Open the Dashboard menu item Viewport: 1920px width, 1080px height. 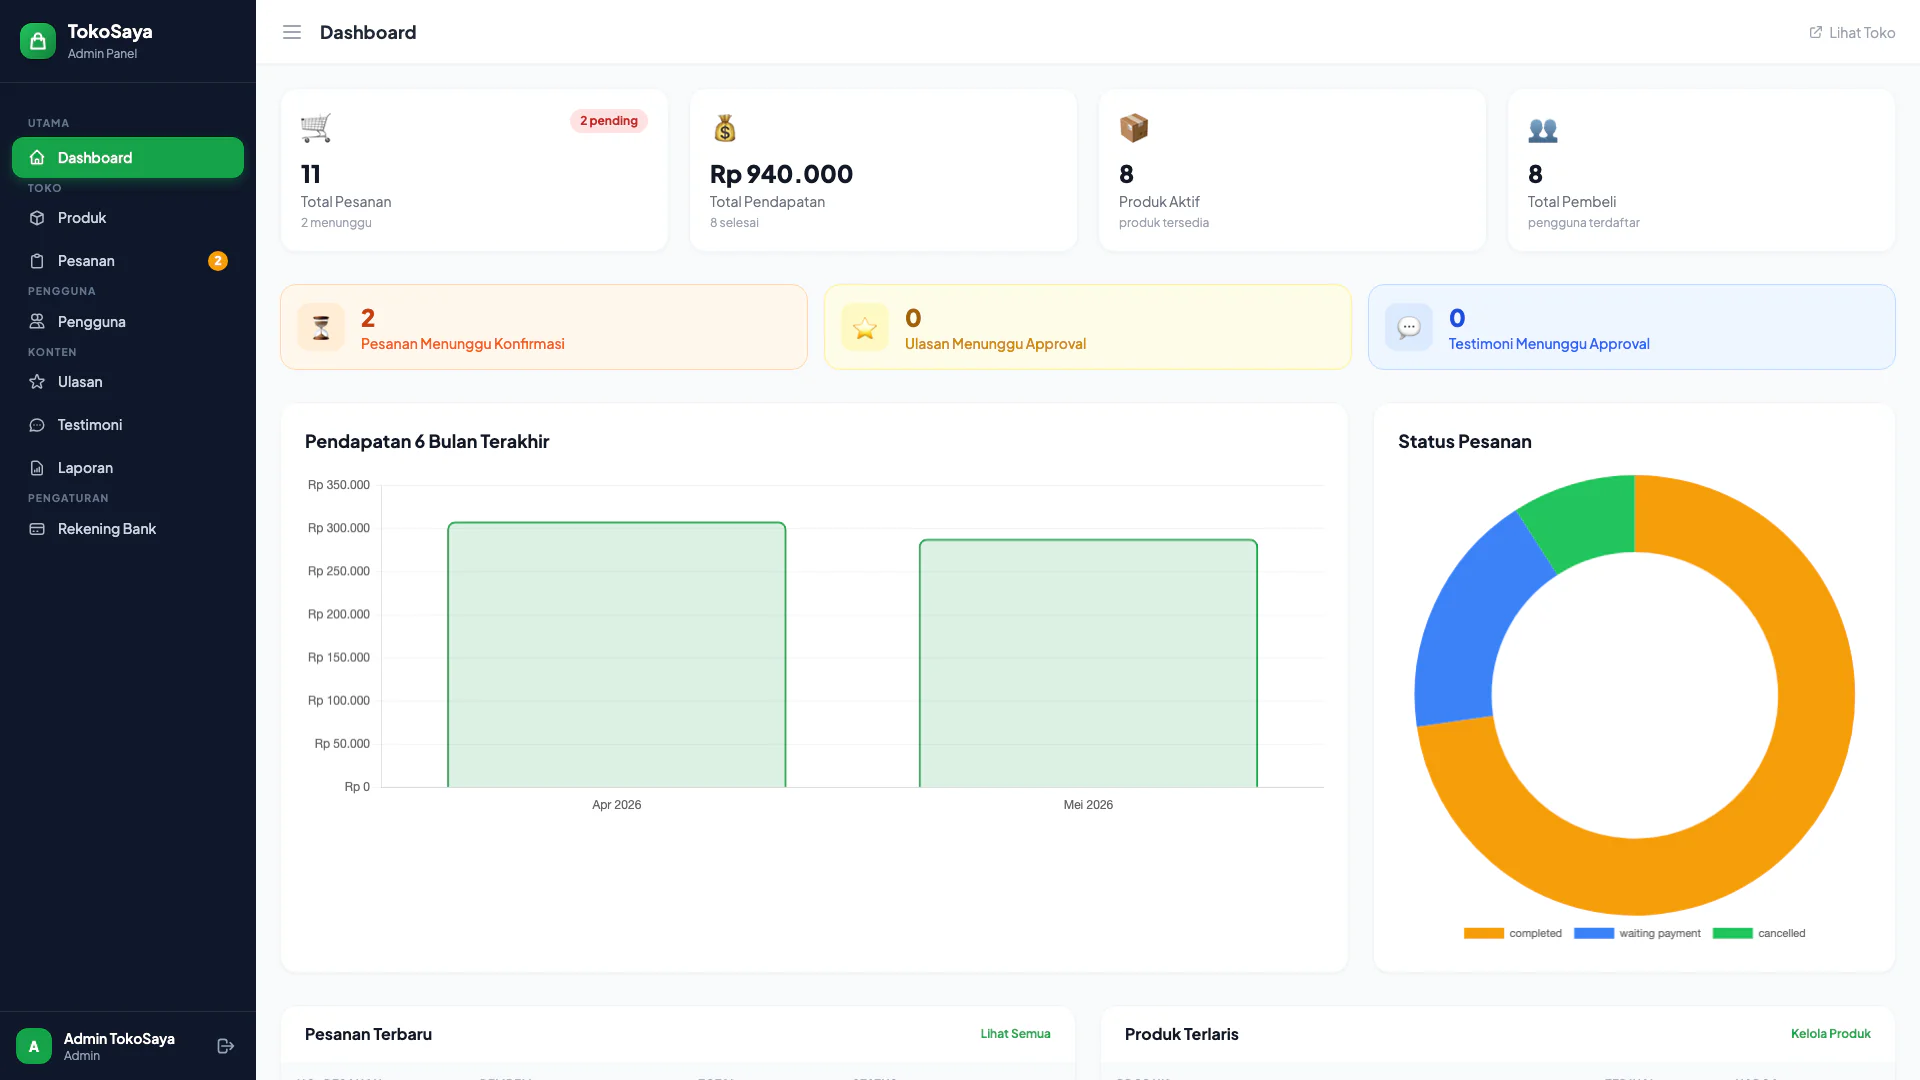[x=128, y=158]
